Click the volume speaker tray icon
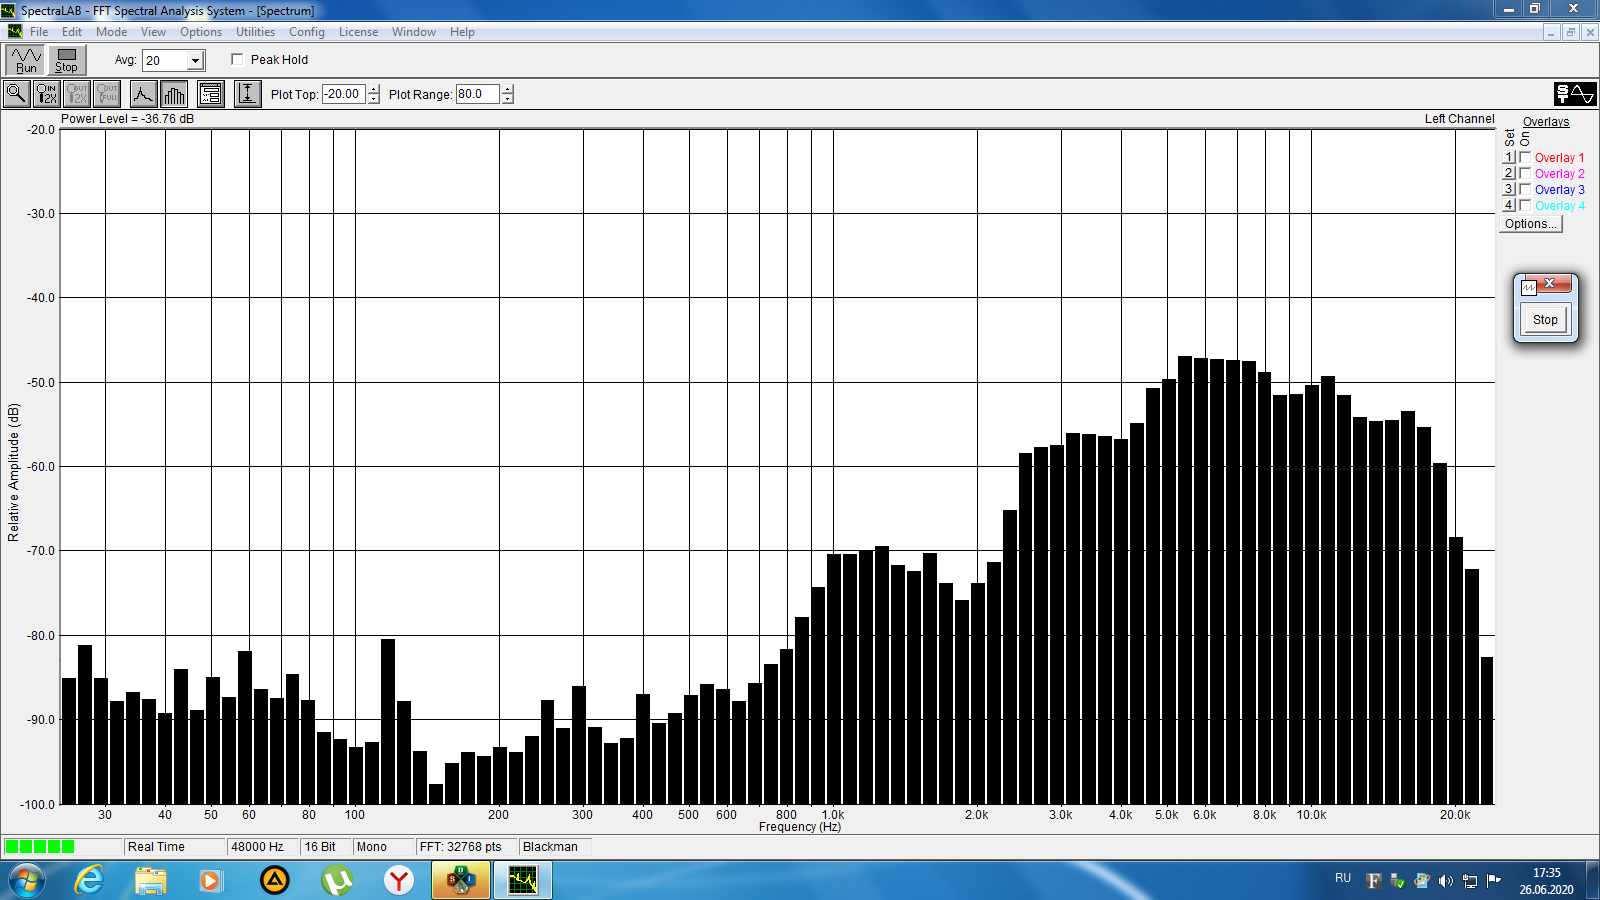The height and width of the screenshot is (900, 1600). coord(1445,881)
